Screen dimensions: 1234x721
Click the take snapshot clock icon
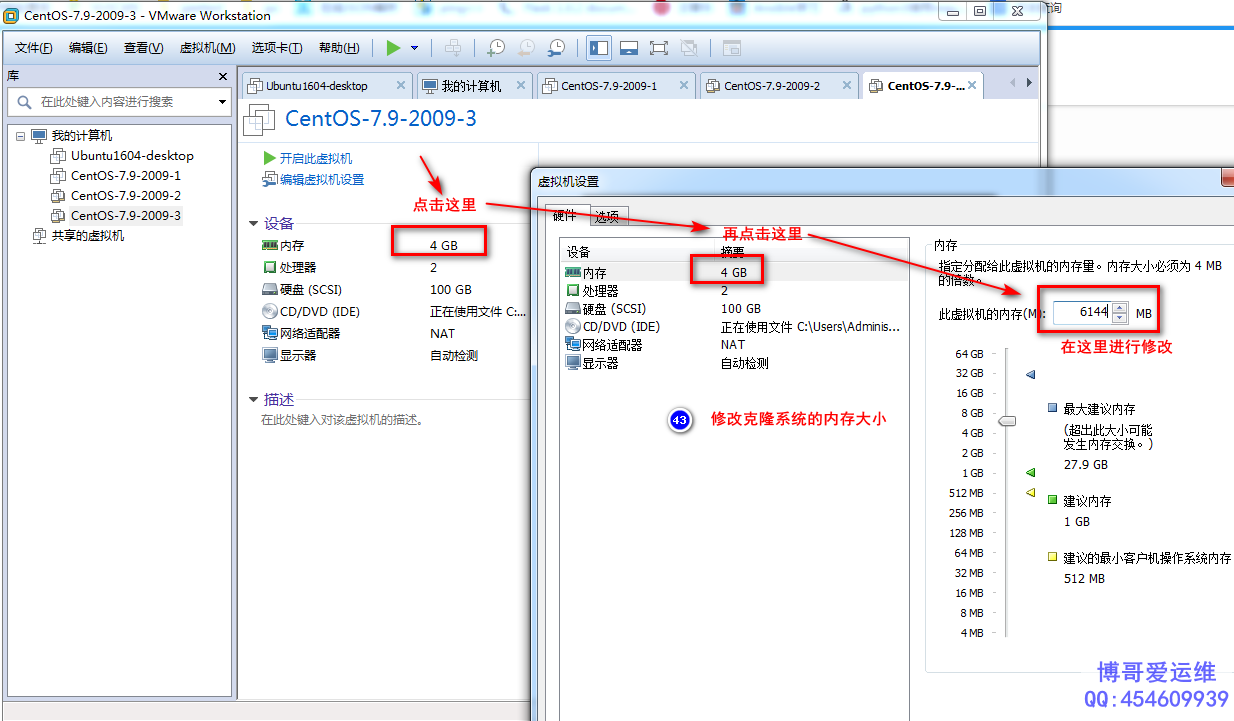496,48
